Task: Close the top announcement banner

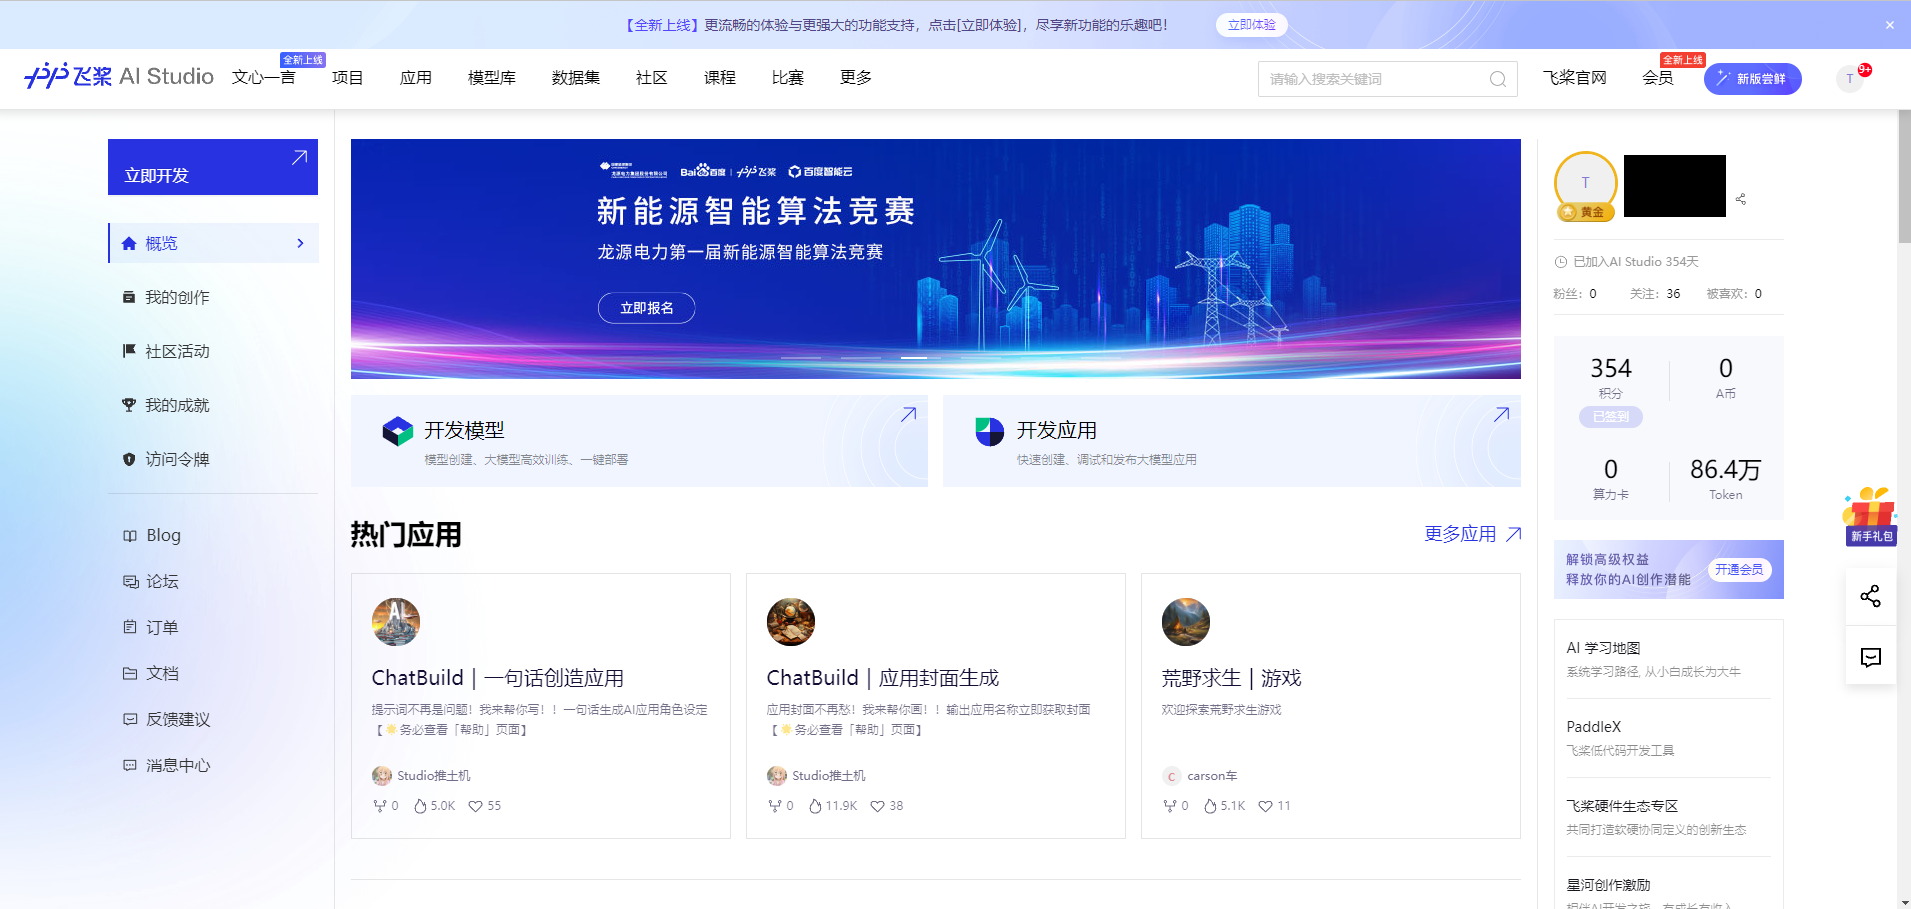Action: point(1889,25)
